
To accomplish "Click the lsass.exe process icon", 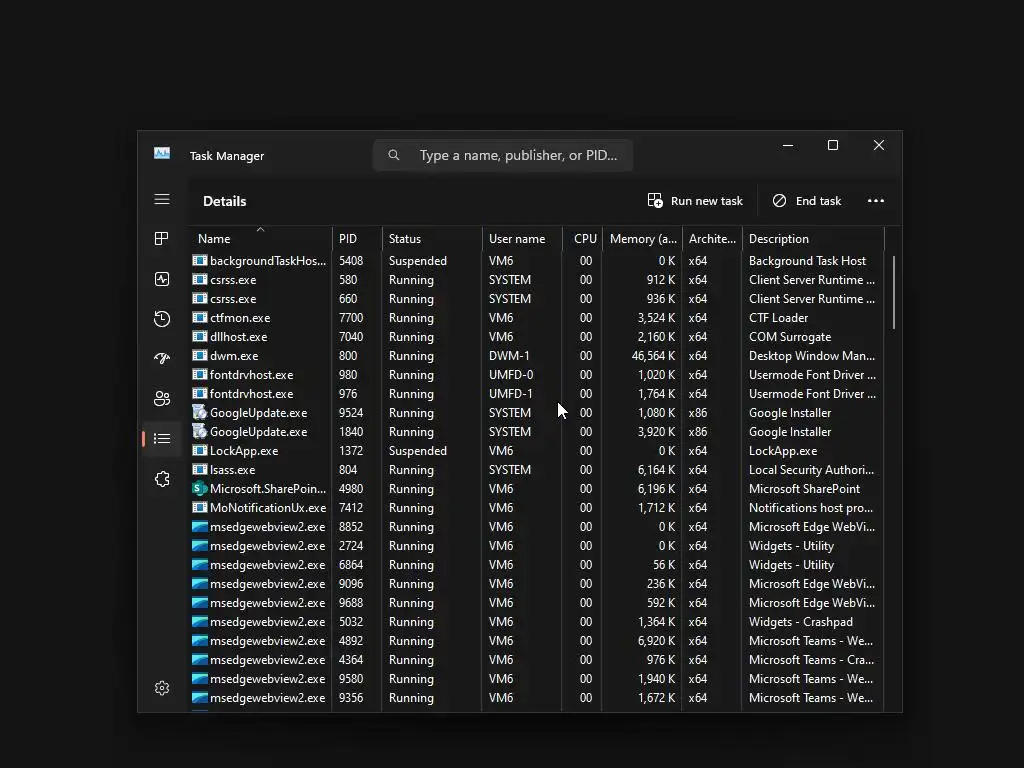I will [200, 470].
